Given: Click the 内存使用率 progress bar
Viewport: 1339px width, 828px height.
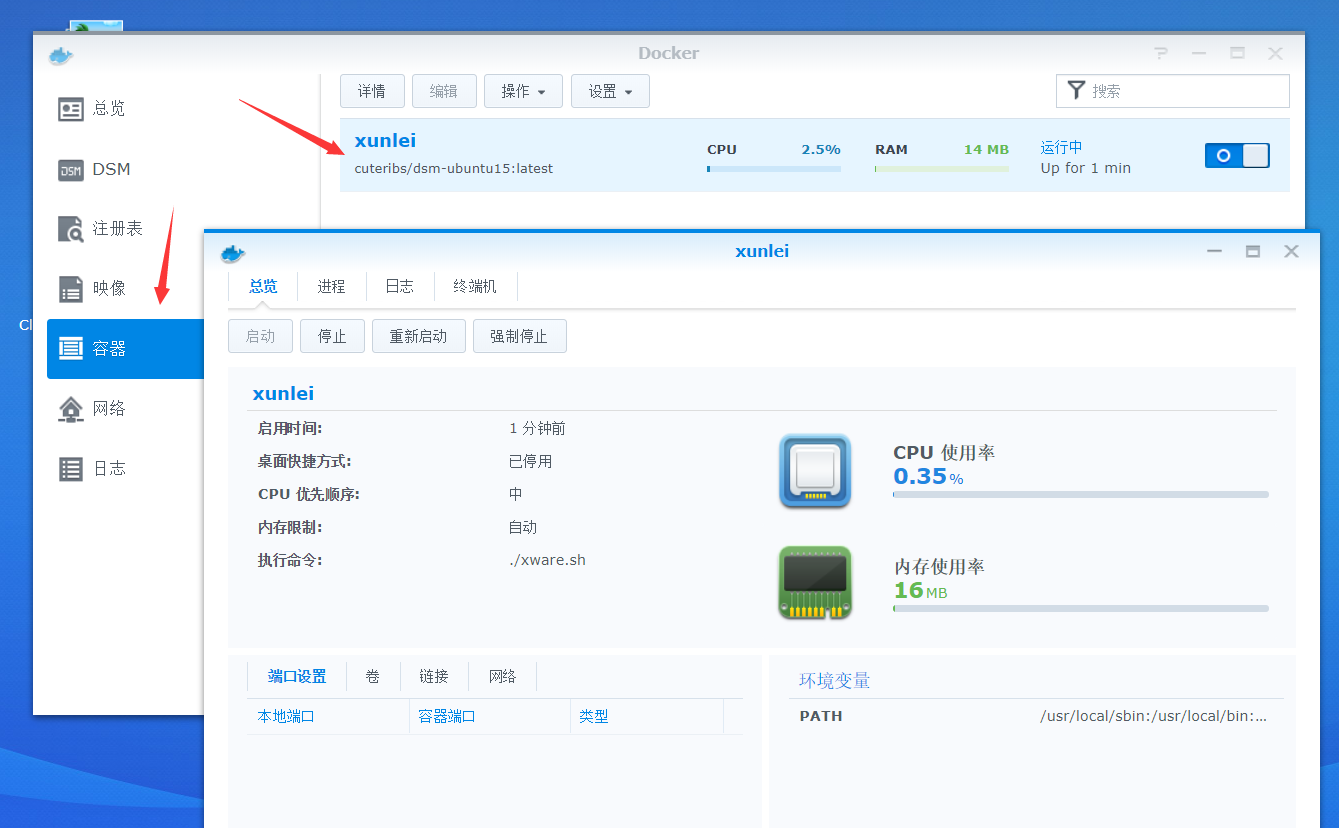Looking at the screenshot, I should point(1081,608).
